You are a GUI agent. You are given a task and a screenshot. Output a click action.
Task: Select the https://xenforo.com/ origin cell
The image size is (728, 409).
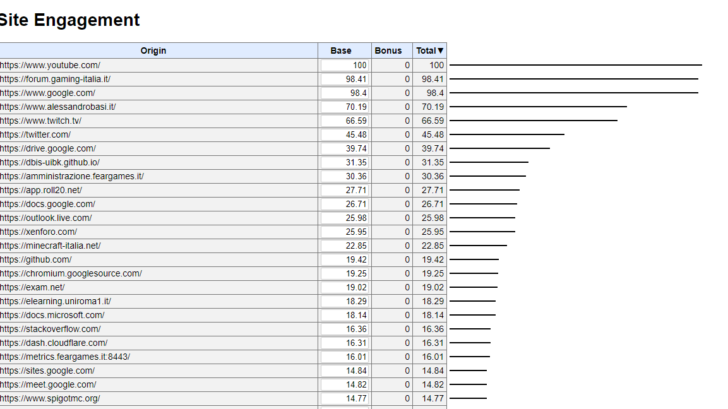point(158,232)
